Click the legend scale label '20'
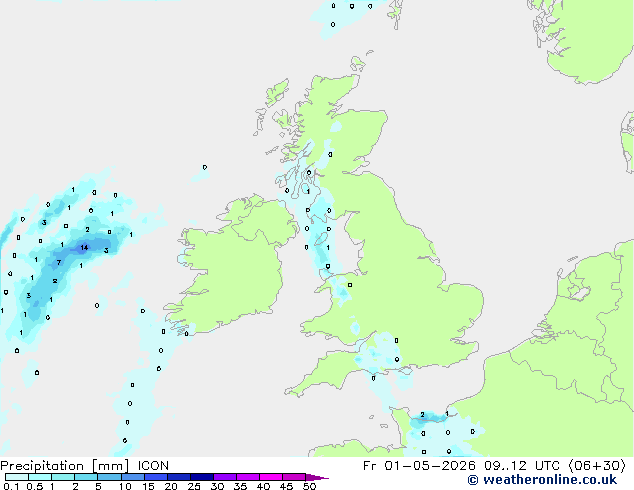The height and width of the screenshot is (490, 634). pyautogui.click(x=171, y=486)
